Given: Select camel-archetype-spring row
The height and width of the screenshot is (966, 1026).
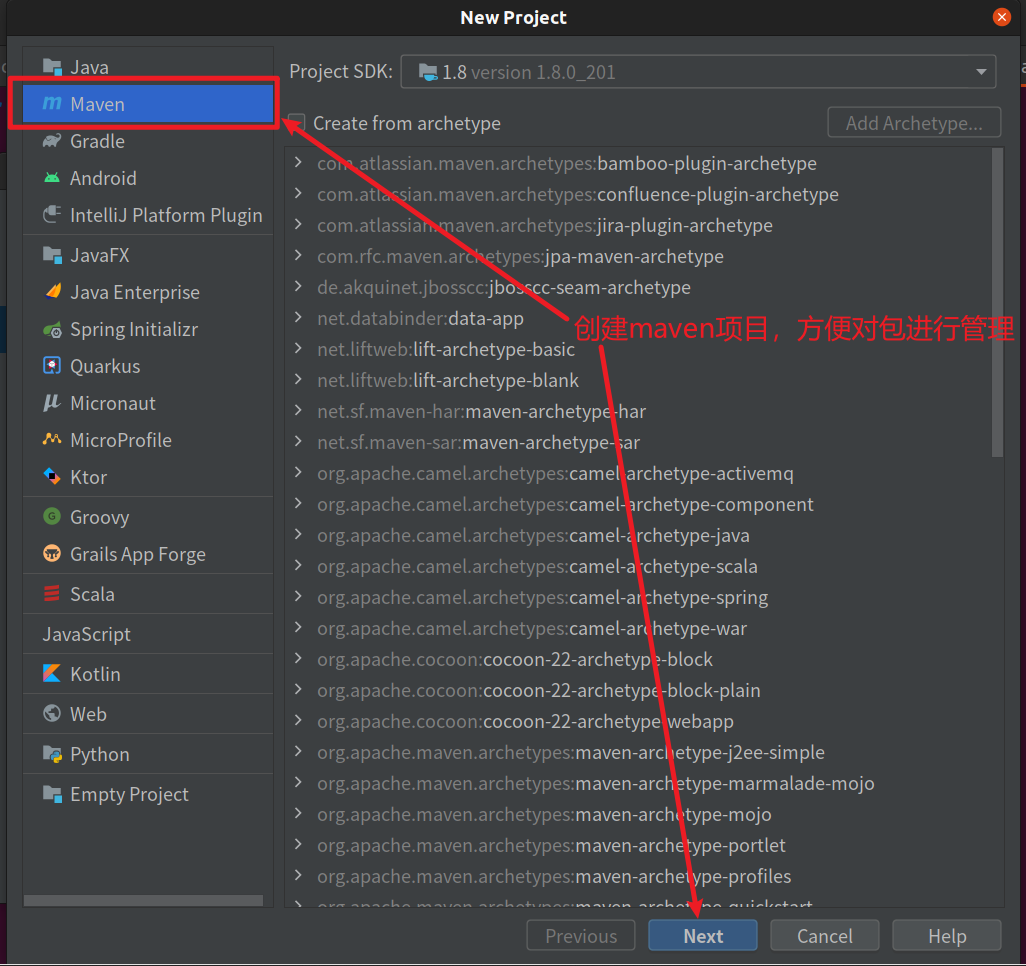Looking at the screenshot, I should coord(638,597).
